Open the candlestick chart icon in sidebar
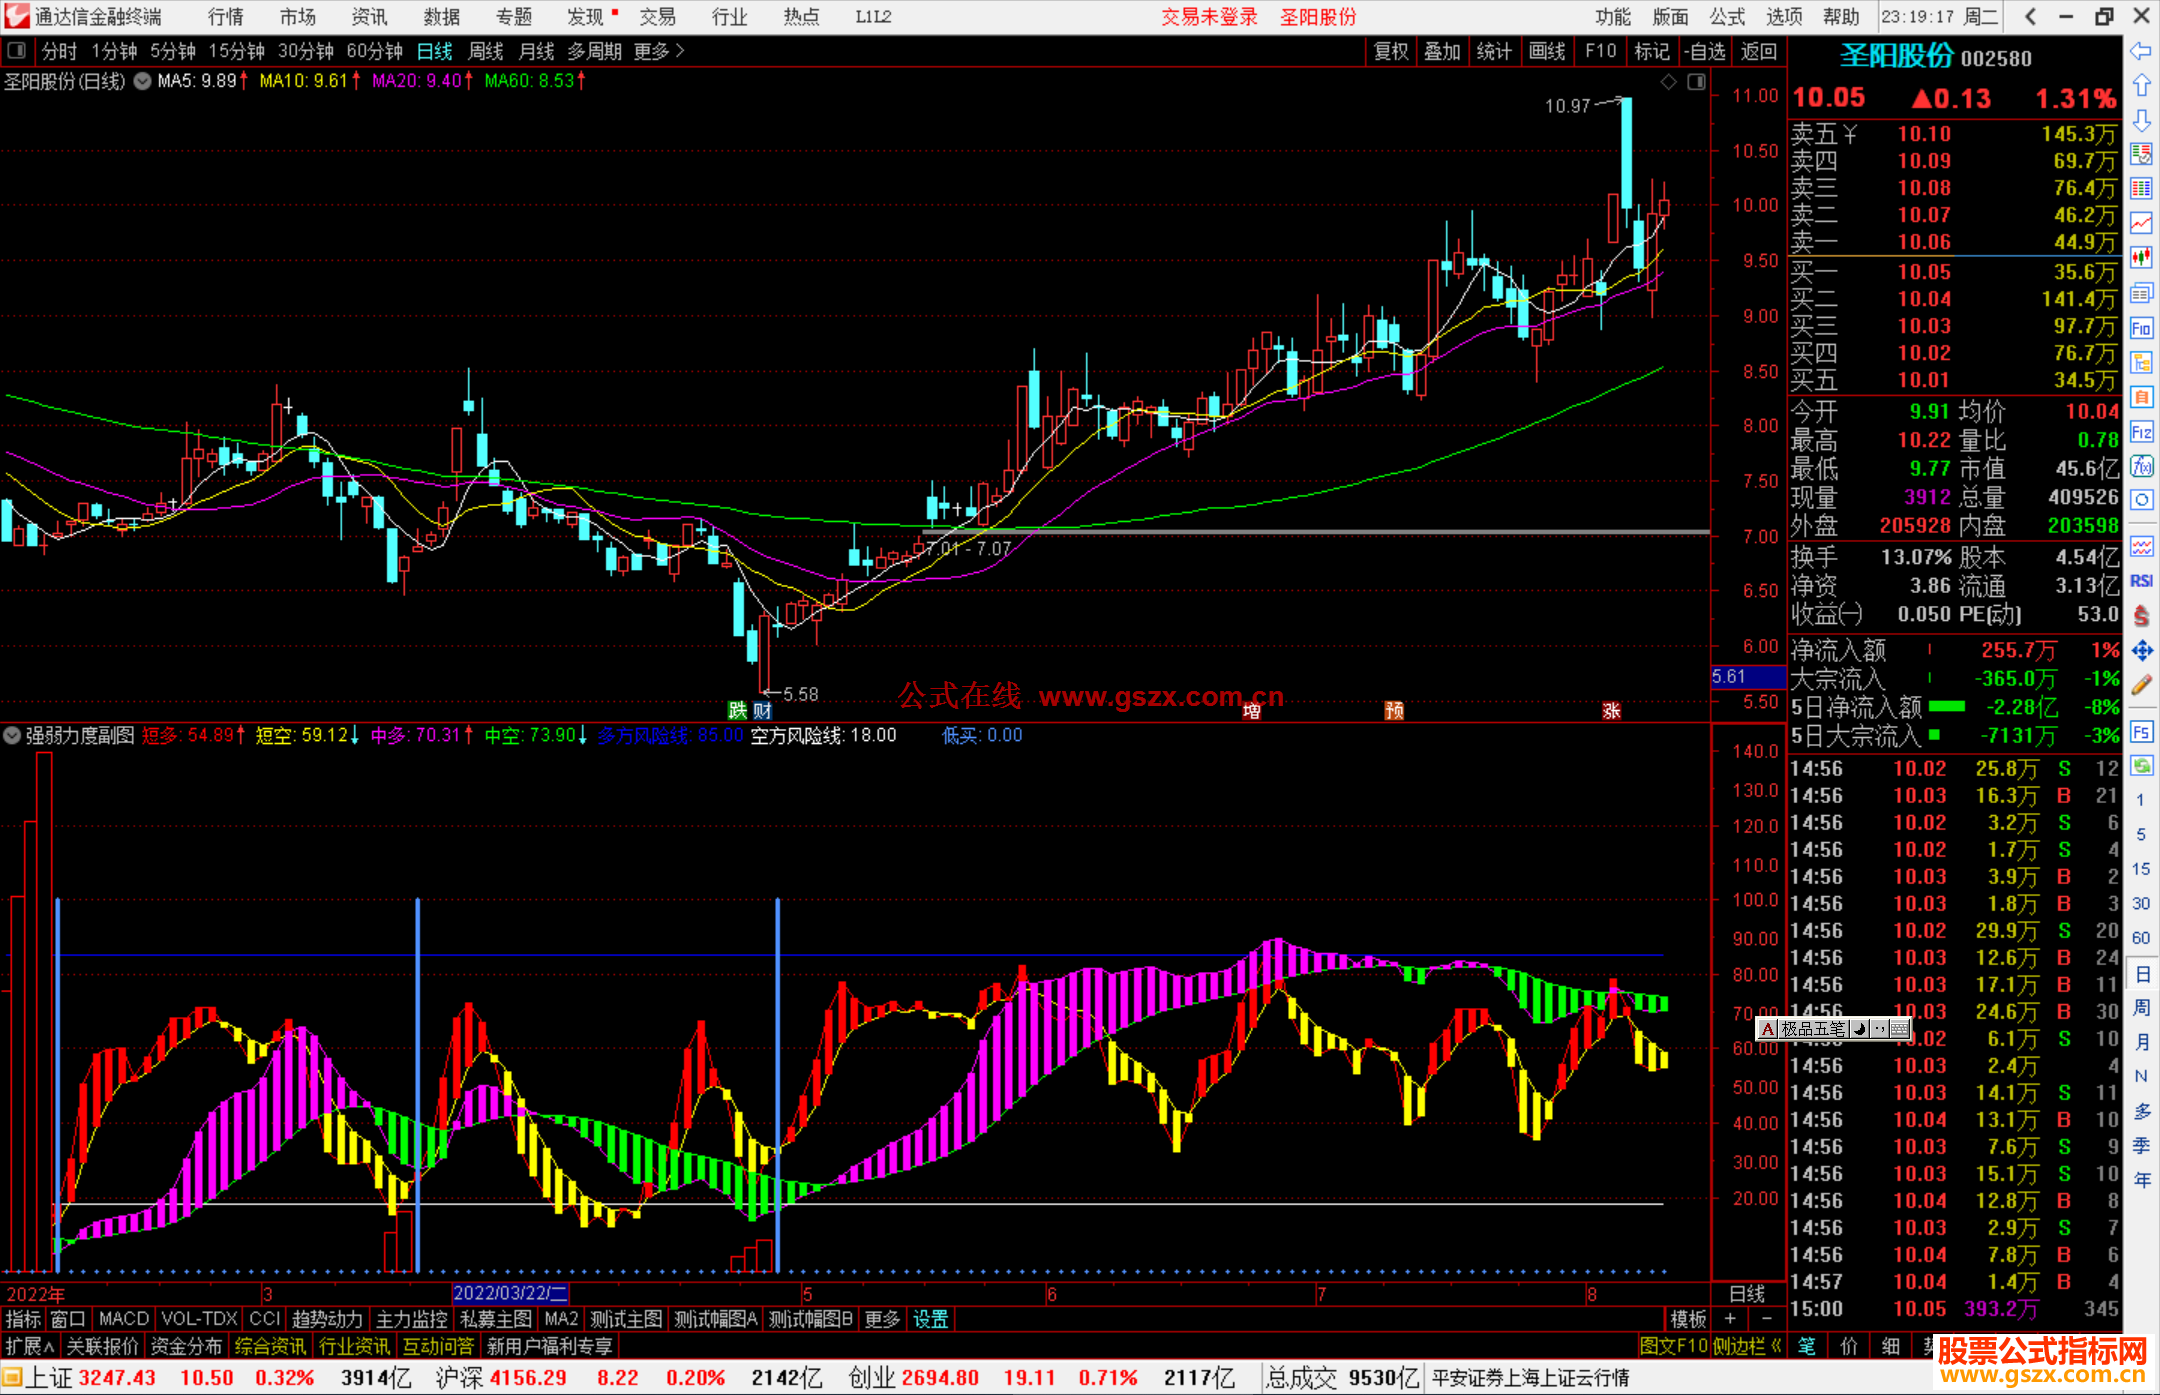 pyautogui.click(x=2141, y=258)
